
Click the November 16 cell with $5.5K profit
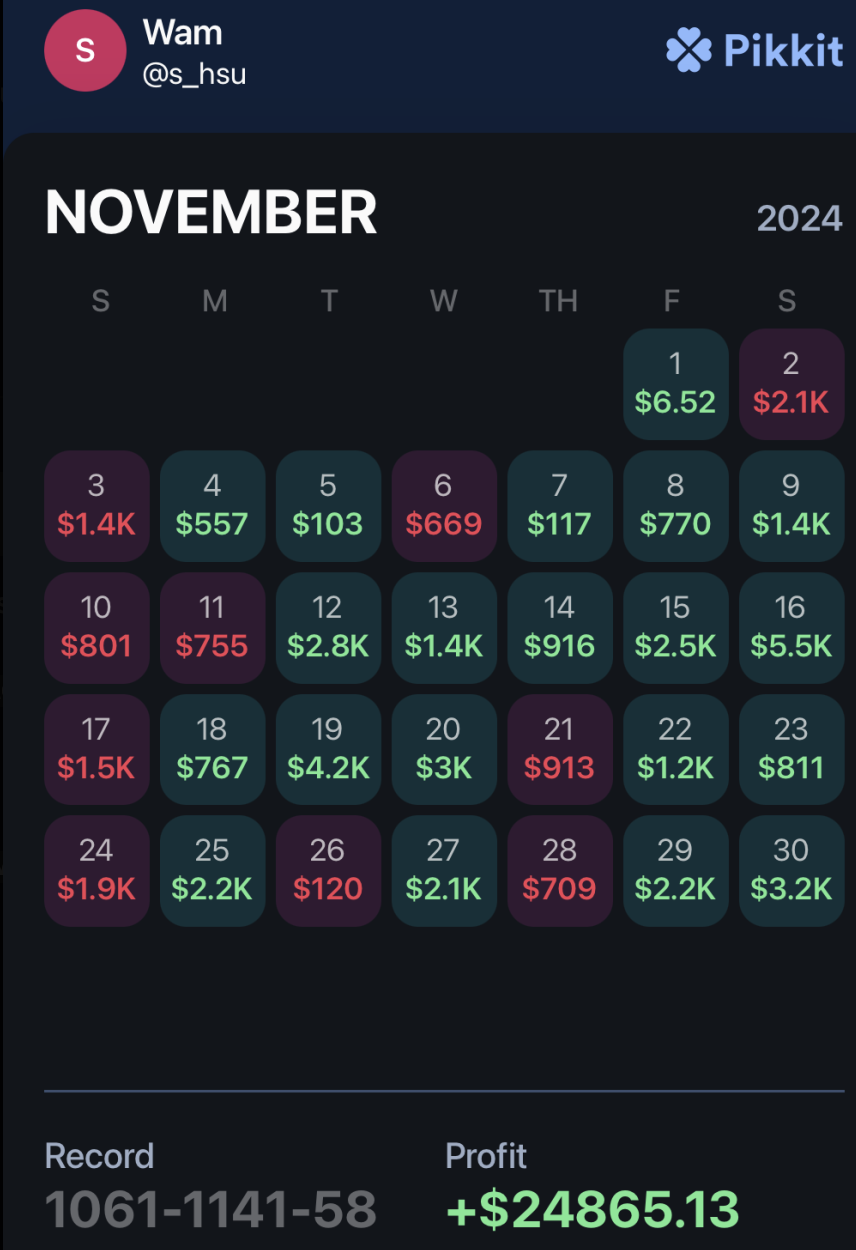[790, 628]
